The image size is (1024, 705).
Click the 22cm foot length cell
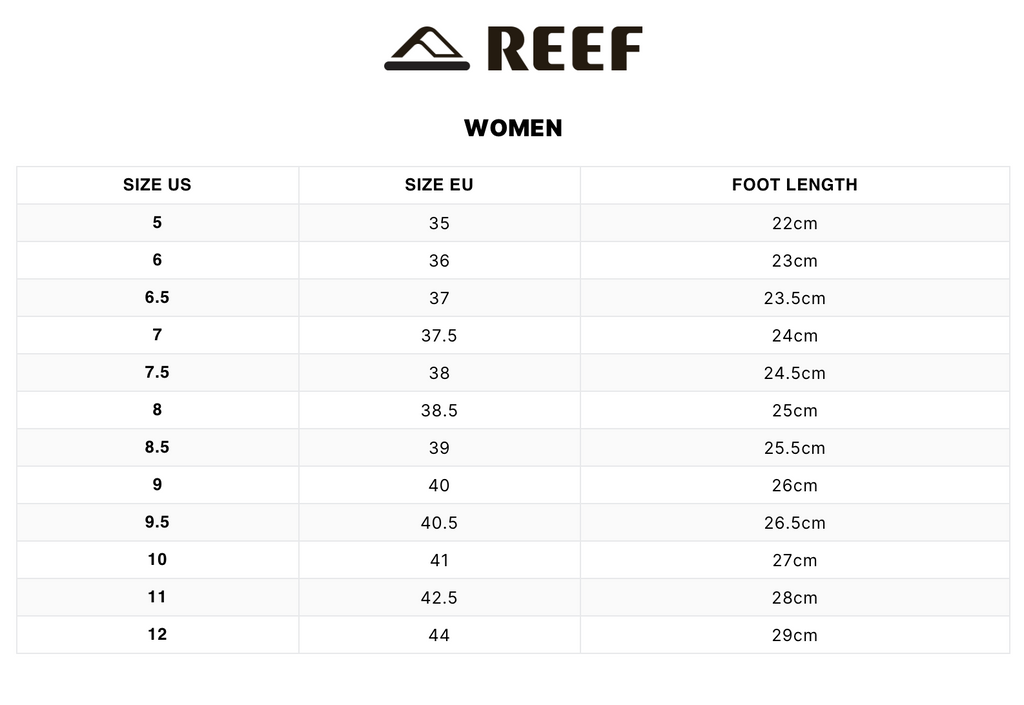(794, 223)
